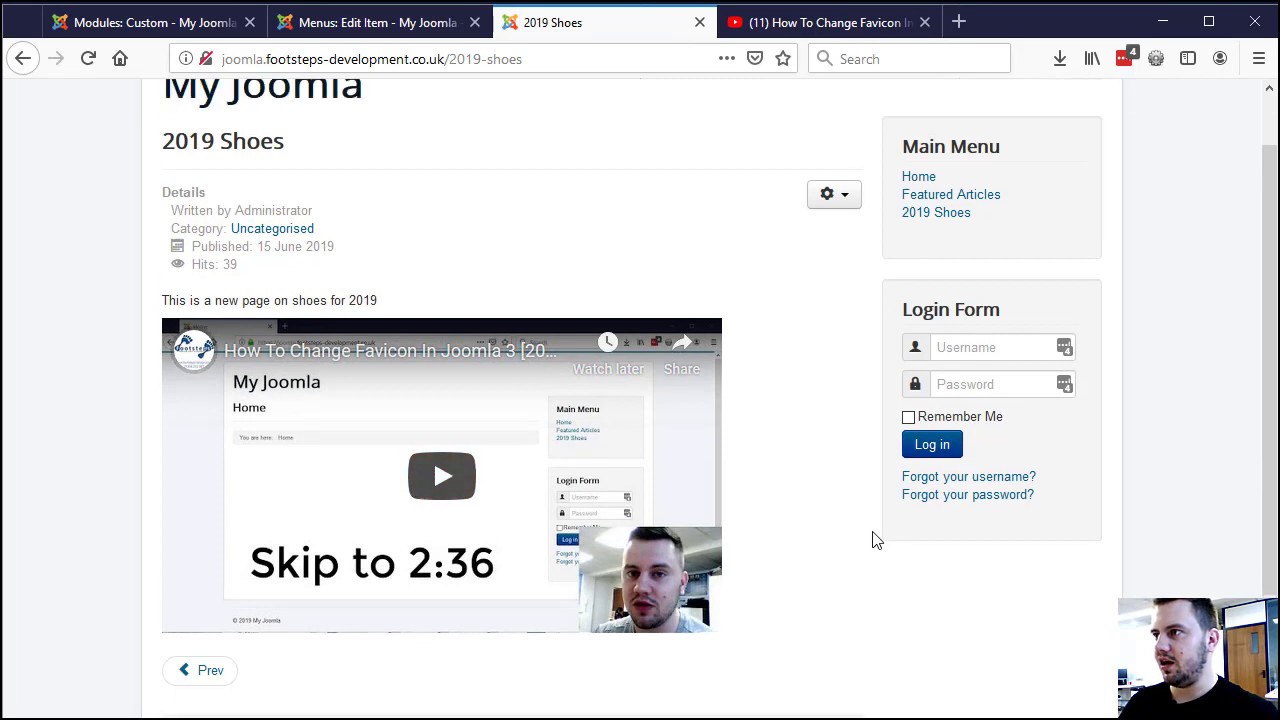Click the scrollbar up arrow
The height and width of the screenshot is (720, 1280).
[x=1270, y=88]
